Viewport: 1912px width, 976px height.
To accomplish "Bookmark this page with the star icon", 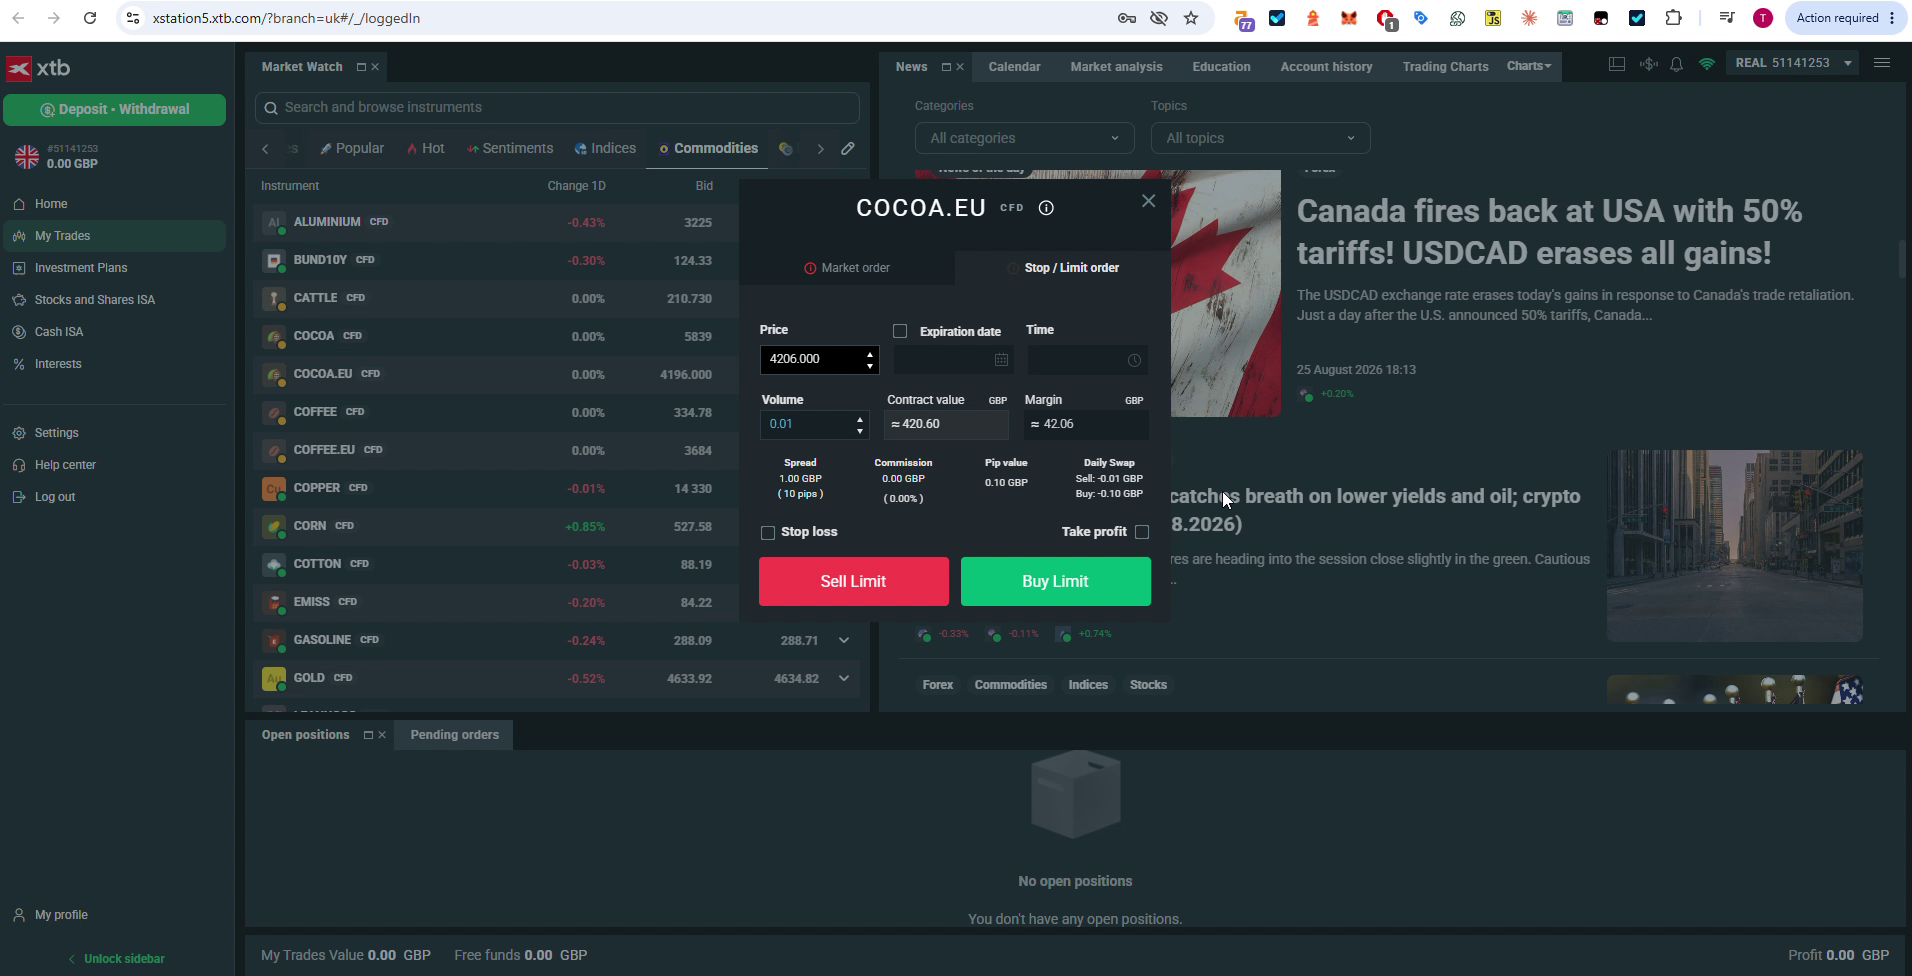I will (x=1191, y=18).
